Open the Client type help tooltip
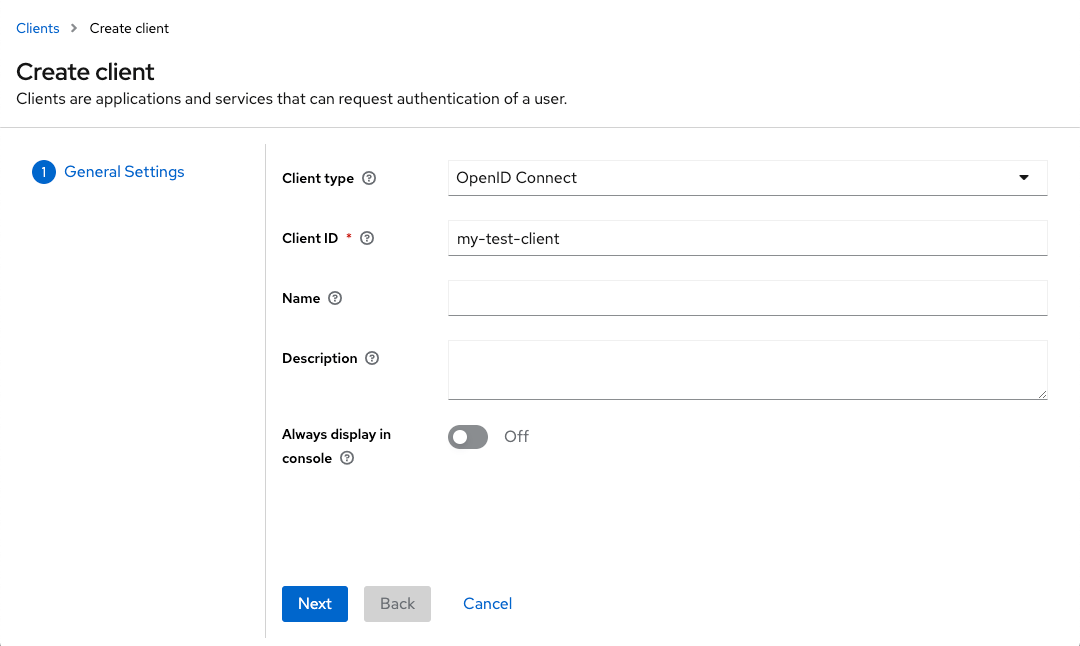1080x646 pixels. [x=369, y=178]
